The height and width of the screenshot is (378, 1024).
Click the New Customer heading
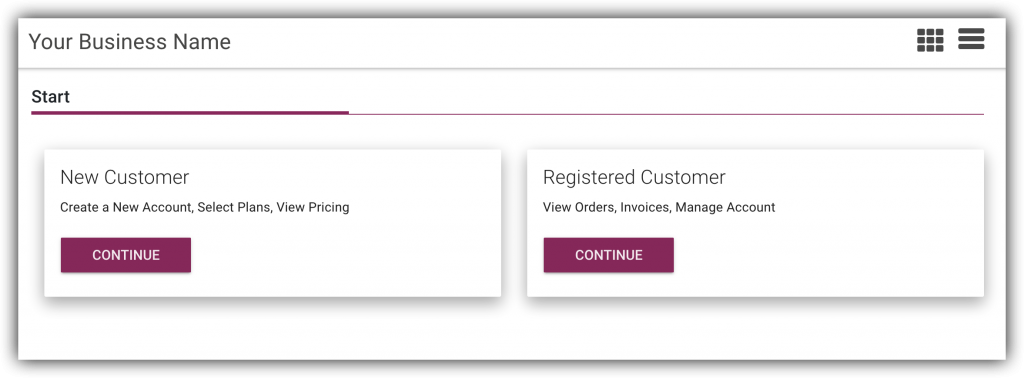(125, 177)
